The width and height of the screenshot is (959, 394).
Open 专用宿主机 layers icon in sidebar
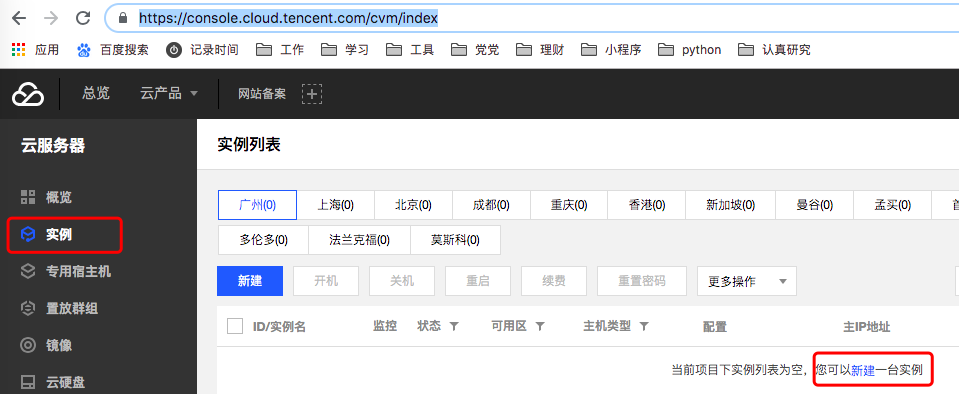point(28,271)
